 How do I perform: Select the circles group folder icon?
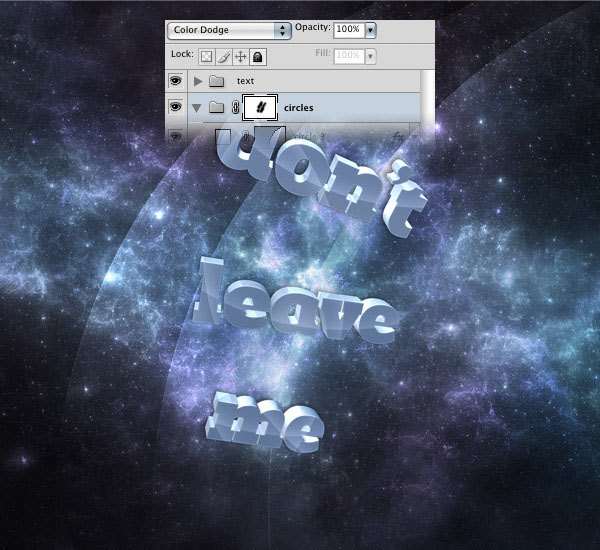[217, 108]
